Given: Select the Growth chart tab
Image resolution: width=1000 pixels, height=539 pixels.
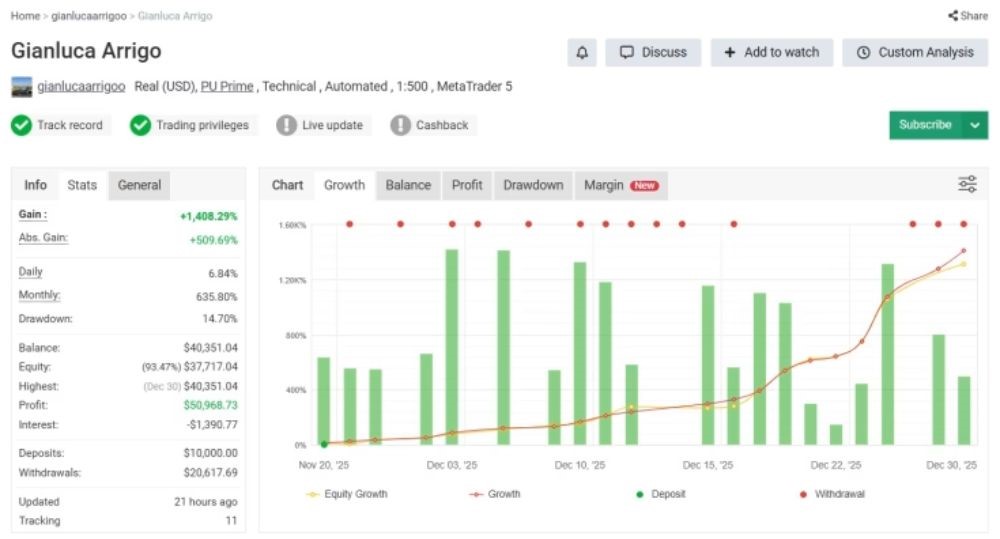Looking at the screenshot, I should (344, 185).
